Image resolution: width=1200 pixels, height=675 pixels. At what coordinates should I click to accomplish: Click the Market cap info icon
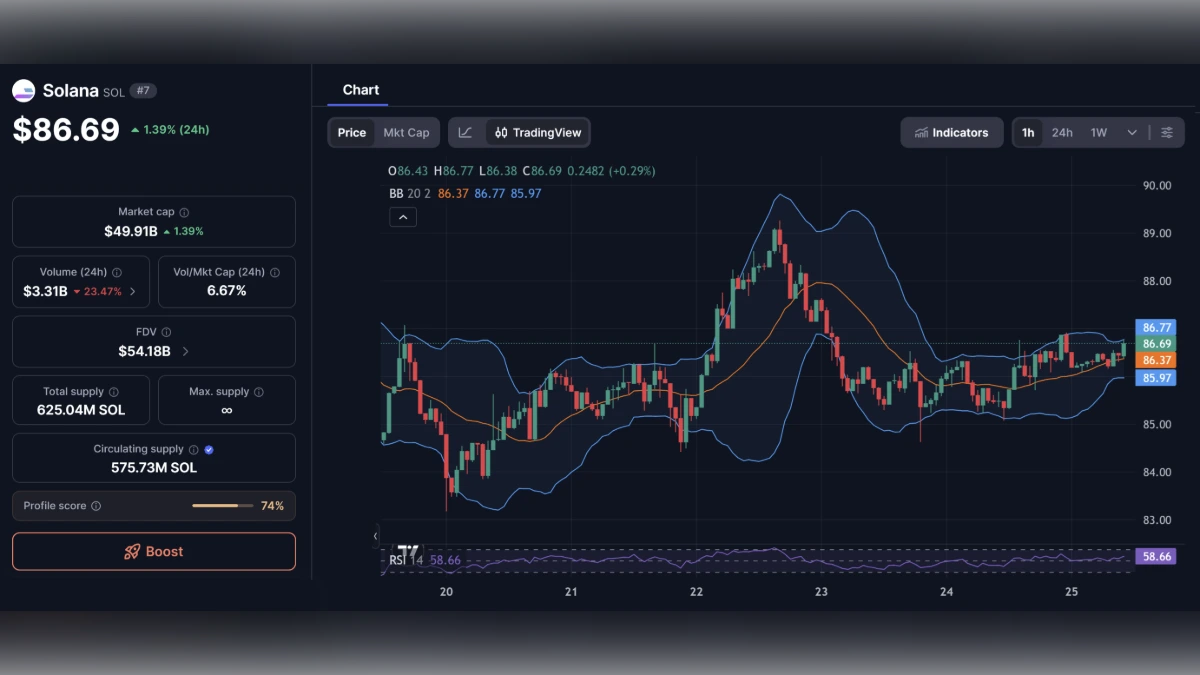tap(184, 211)
